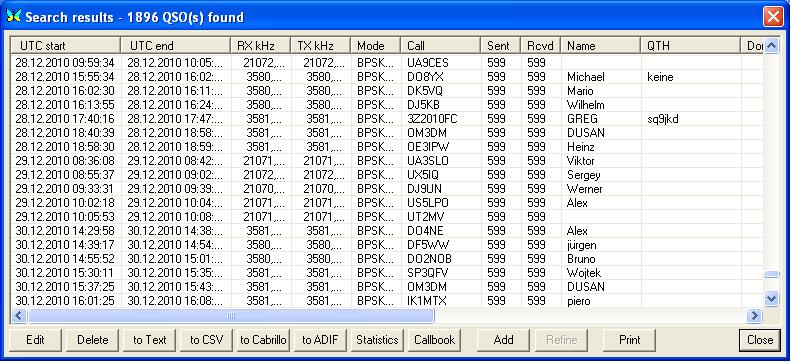
Task: Select the row with call US5LPO
Action: [387, 203]
